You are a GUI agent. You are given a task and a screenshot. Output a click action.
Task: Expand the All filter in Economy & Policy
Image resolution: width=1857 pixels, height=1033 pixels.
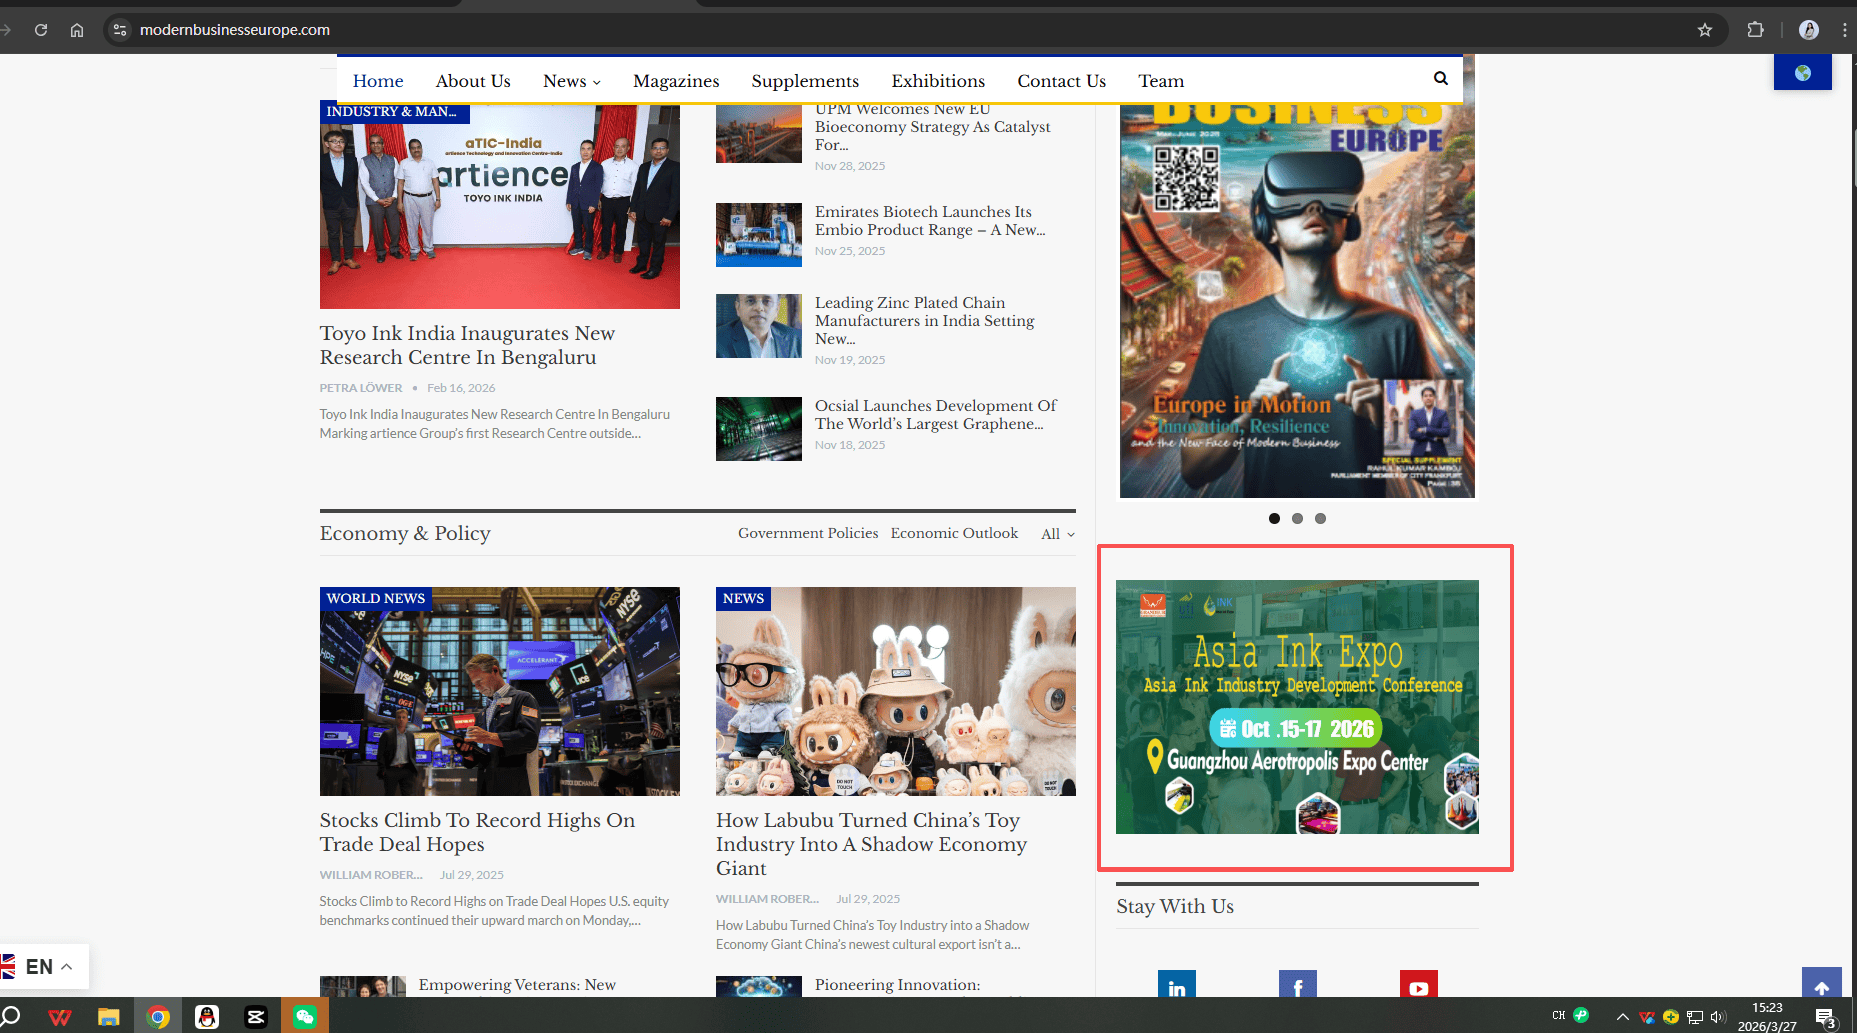click(x=1057, y=534)
